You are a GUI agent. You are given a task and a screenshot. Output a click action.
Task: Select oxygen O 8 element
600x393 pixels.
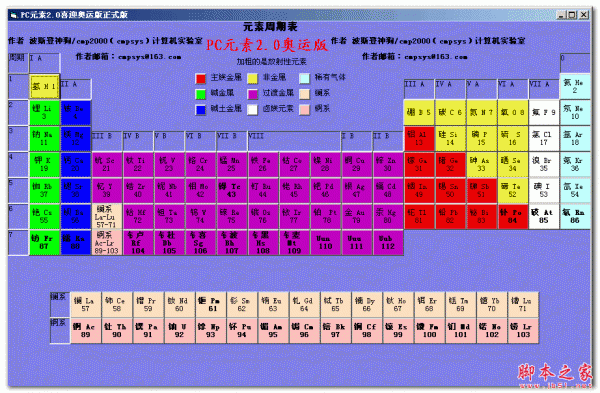pyautogui.click(x=513, y=113)
